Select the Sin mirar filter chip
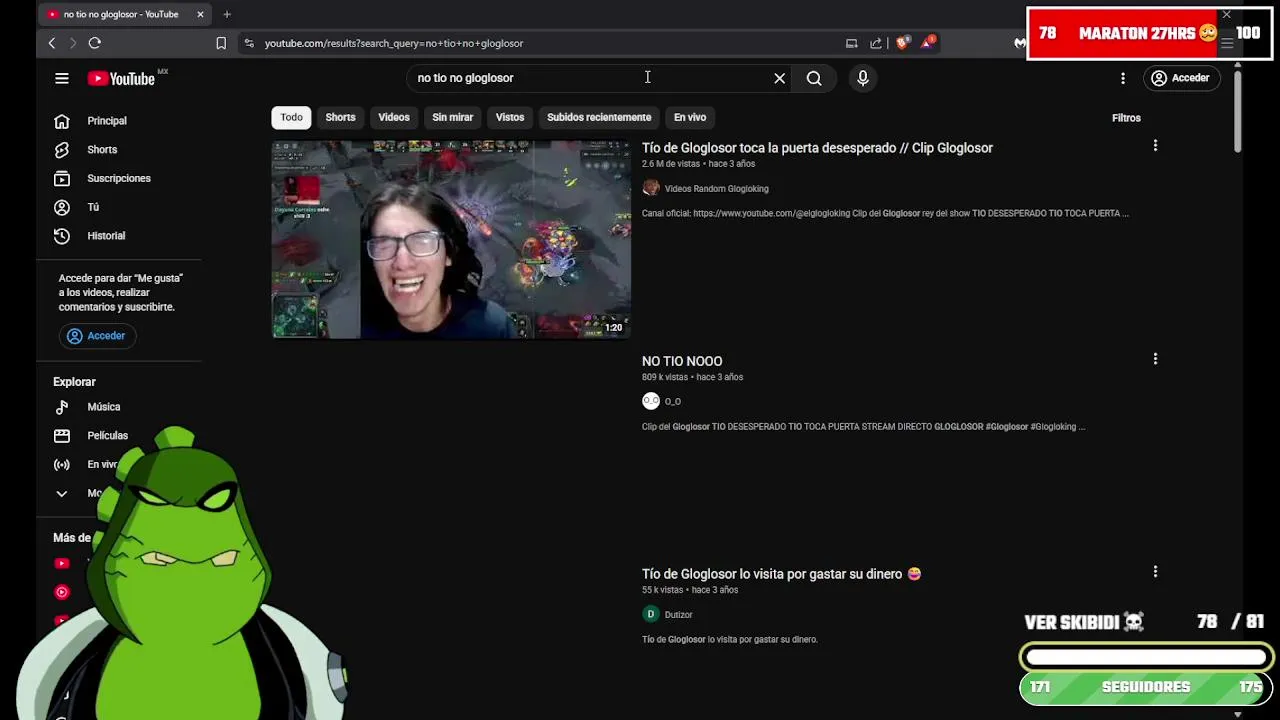 (x=452, y=117)
